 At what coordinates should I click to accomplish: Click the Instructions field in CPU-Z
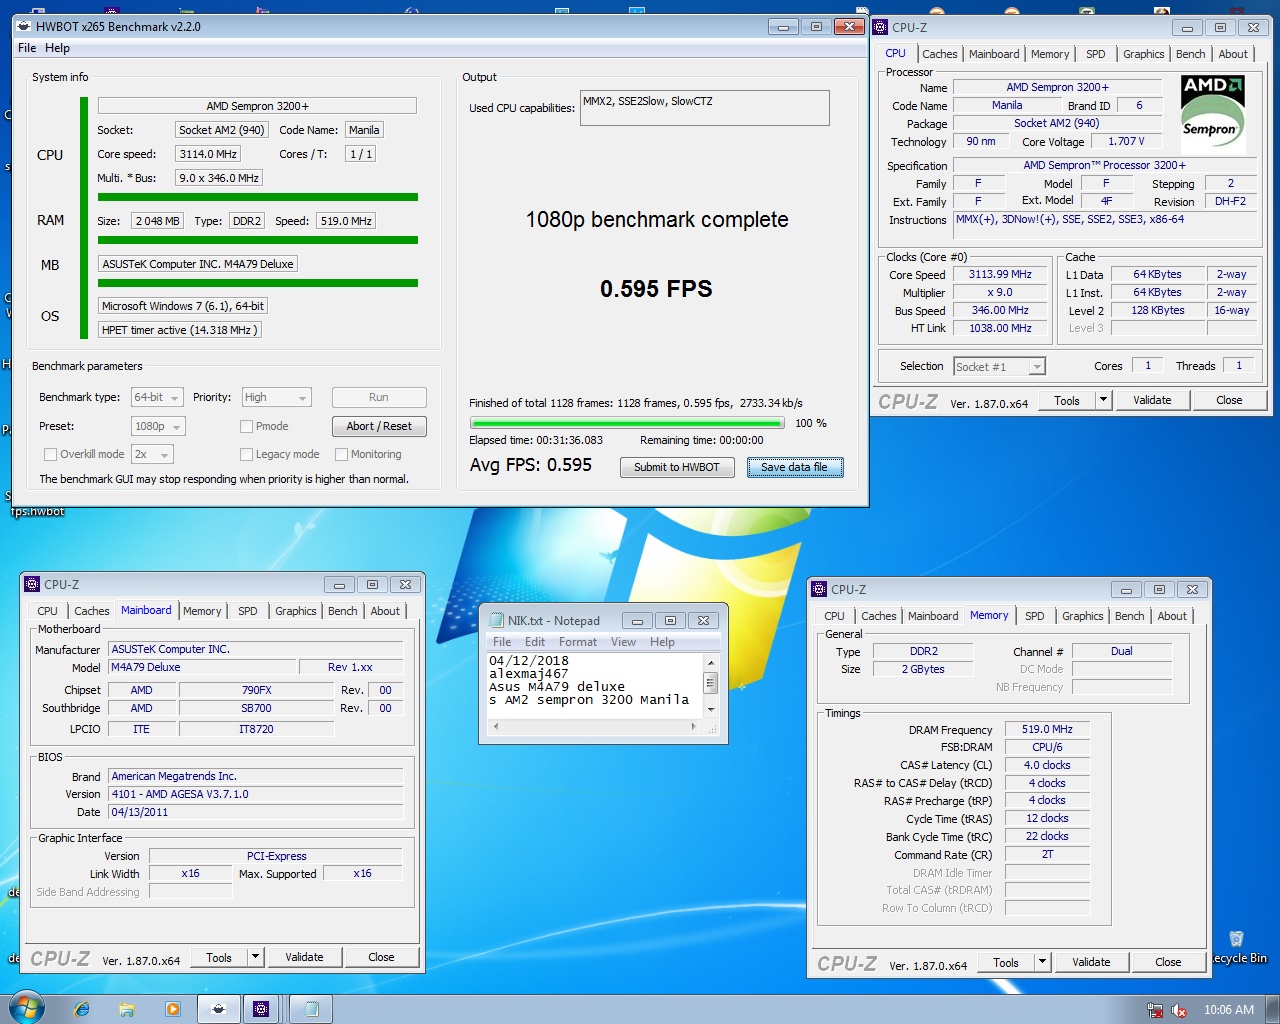click(1106, 226)
